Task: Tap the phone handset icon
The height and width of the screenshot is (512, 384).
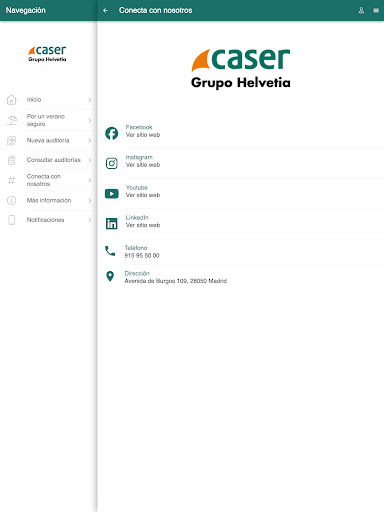Action: (x=110, y=251)
